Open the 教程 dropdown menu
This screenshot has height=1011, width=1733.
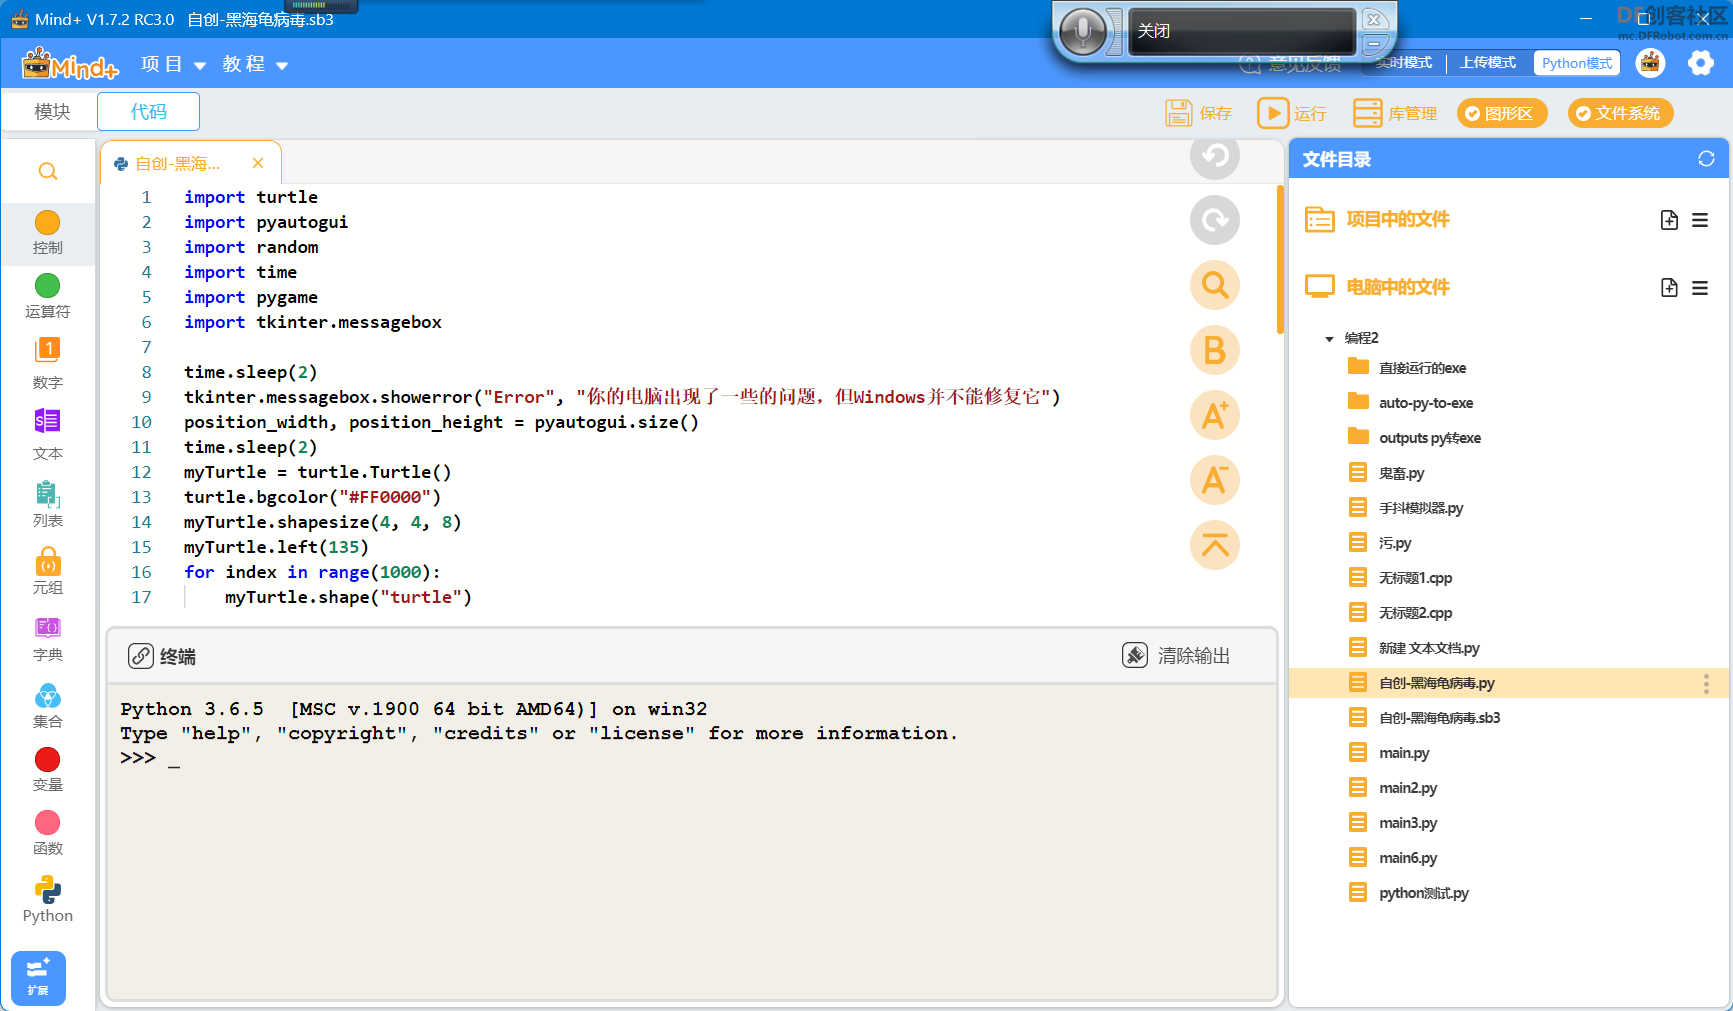pyautogui.click(x=255, y=64)
